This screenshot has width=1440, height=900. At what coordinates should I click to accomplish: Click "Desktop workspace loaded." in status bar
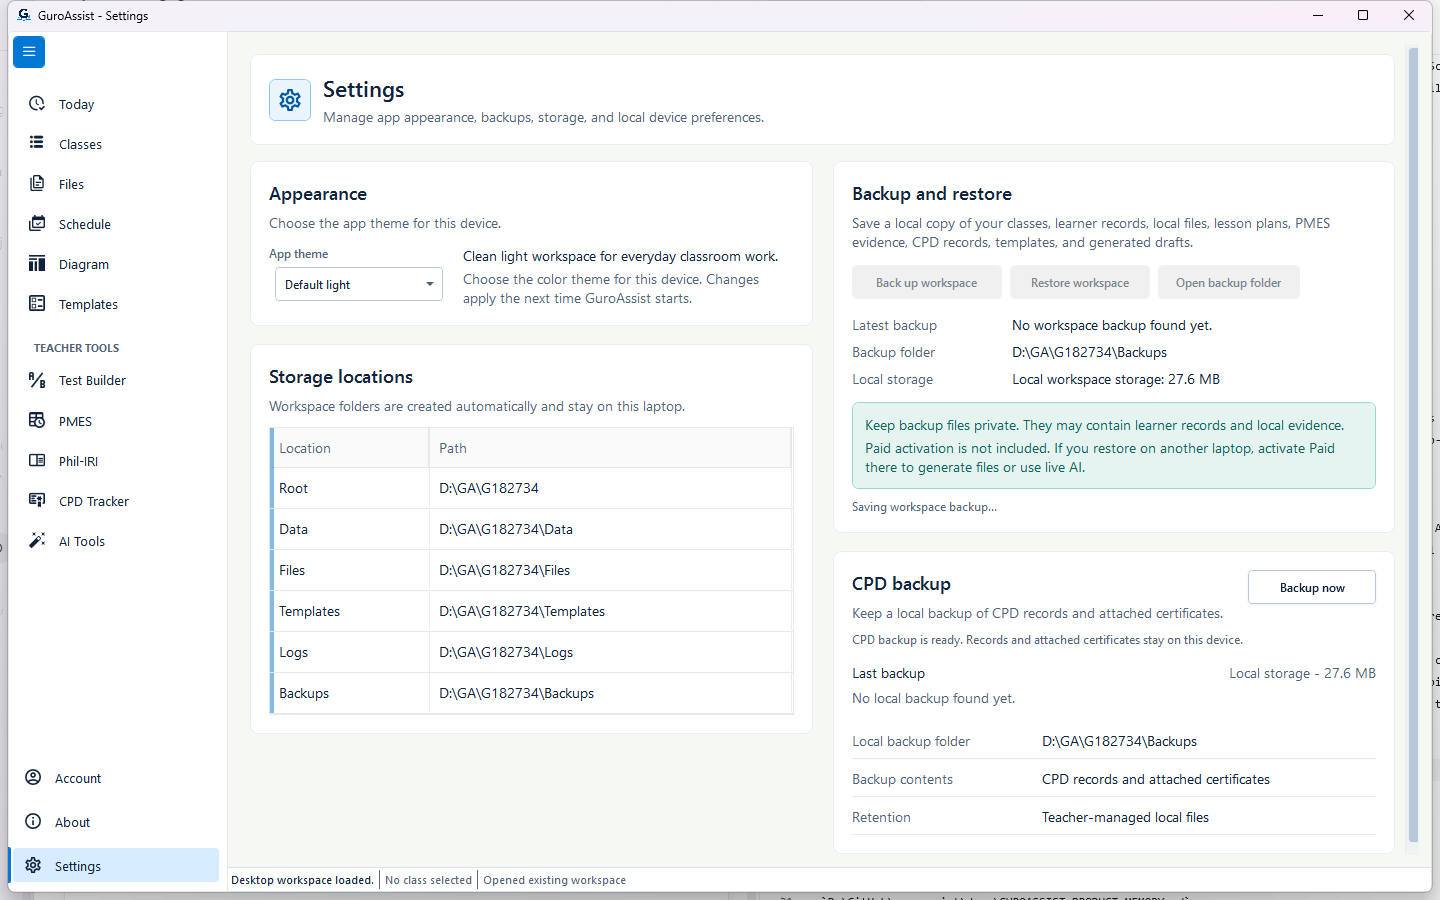tap(302, 880)
